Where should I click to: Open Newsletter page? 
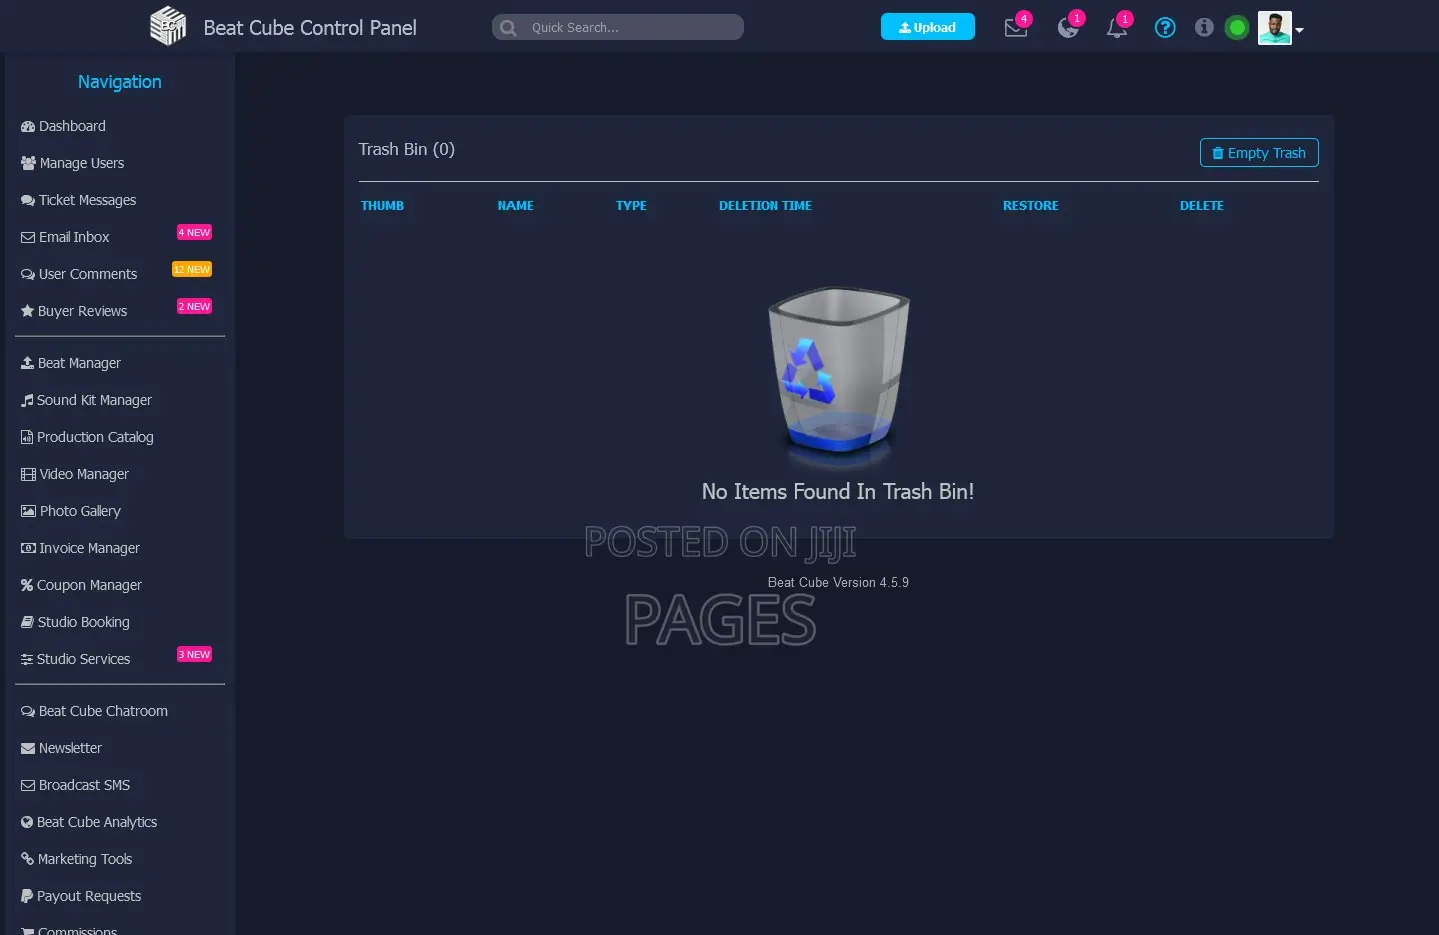point(61,748)
